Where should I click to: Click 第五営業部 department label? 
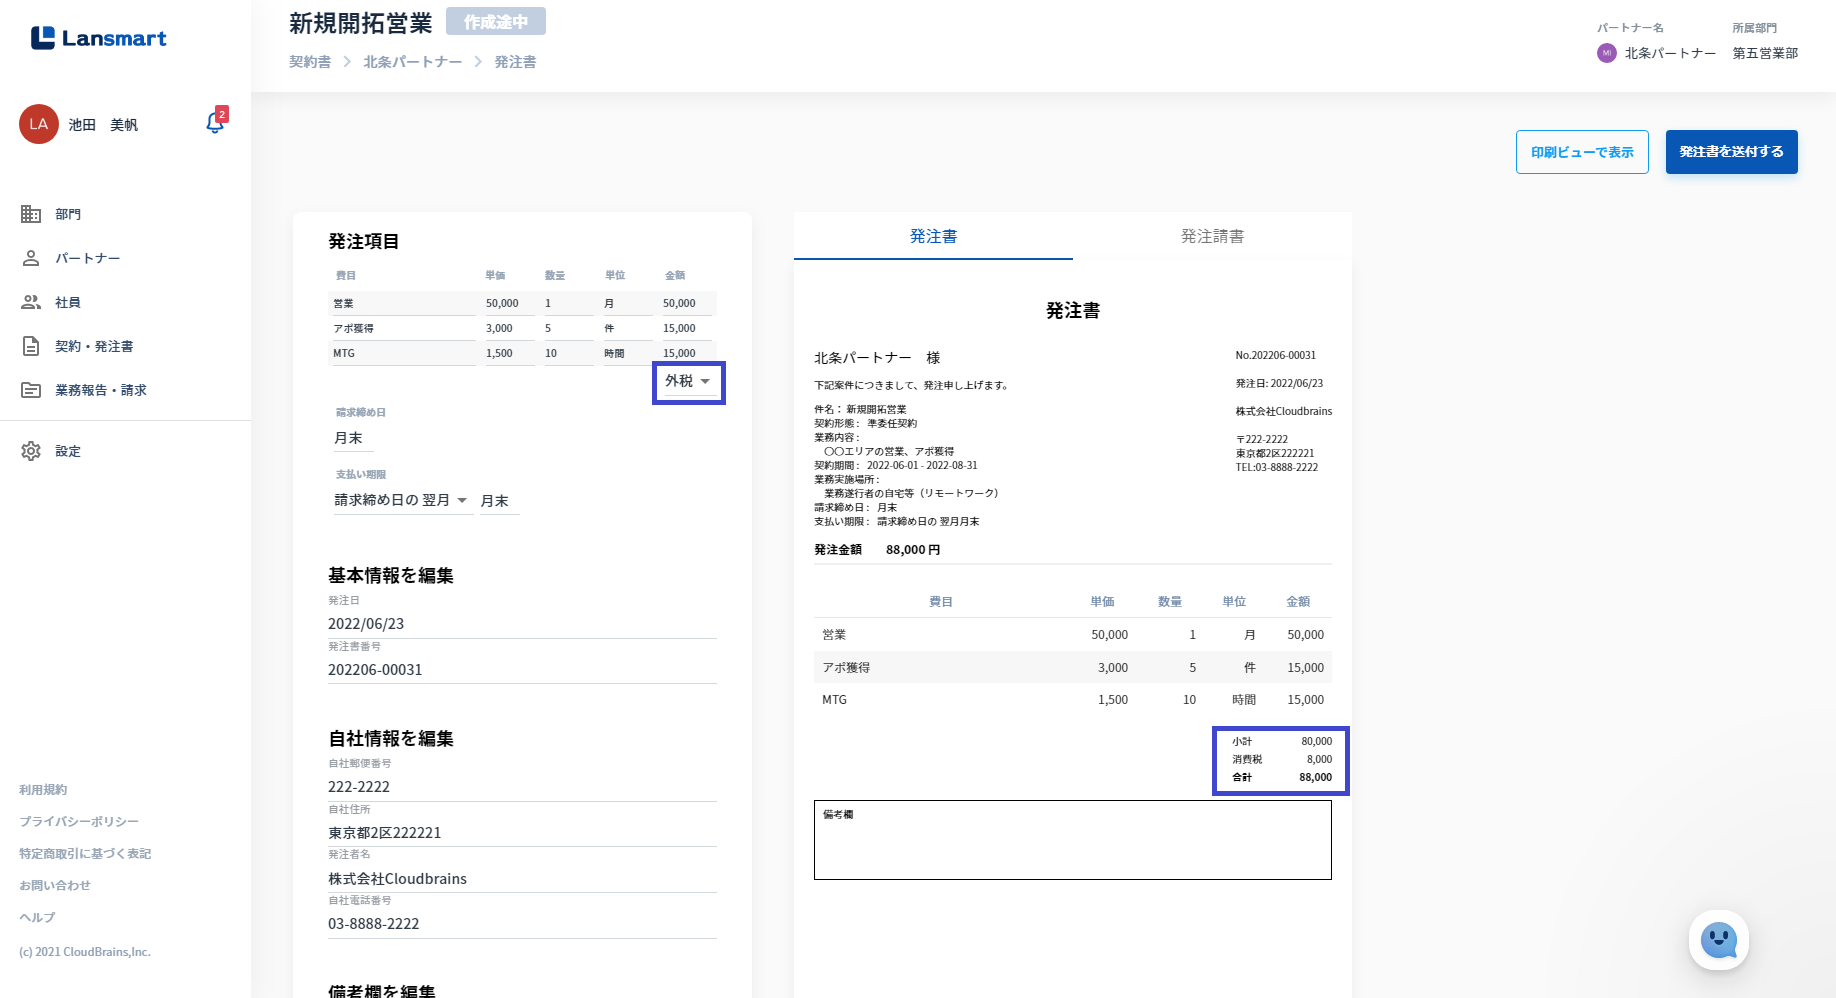coord(1765,53)
